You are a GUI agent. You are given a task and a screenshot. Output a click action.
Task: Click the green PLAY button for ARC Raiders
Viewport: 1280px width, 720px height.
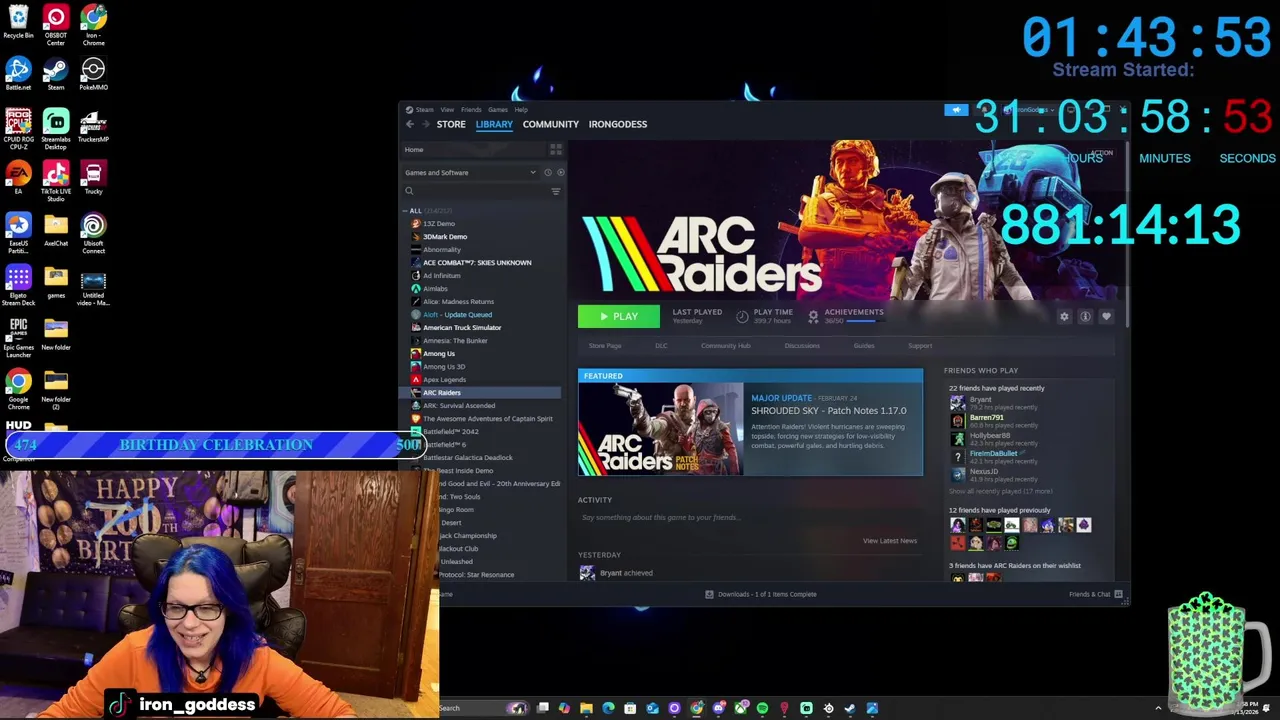[x=618, y=316]
